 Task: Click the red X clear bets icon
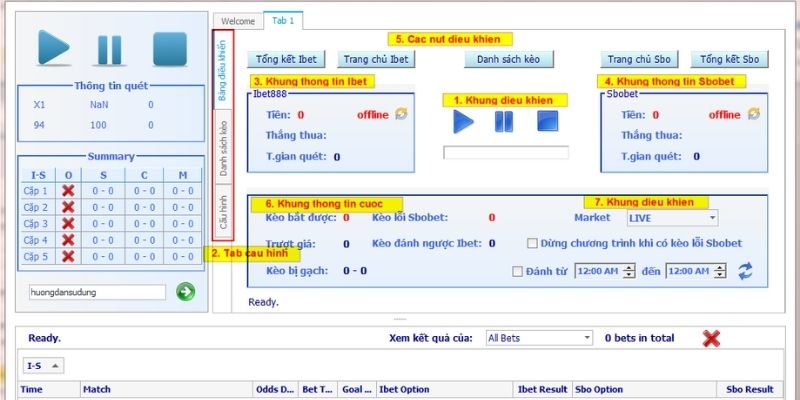(711, 338)
